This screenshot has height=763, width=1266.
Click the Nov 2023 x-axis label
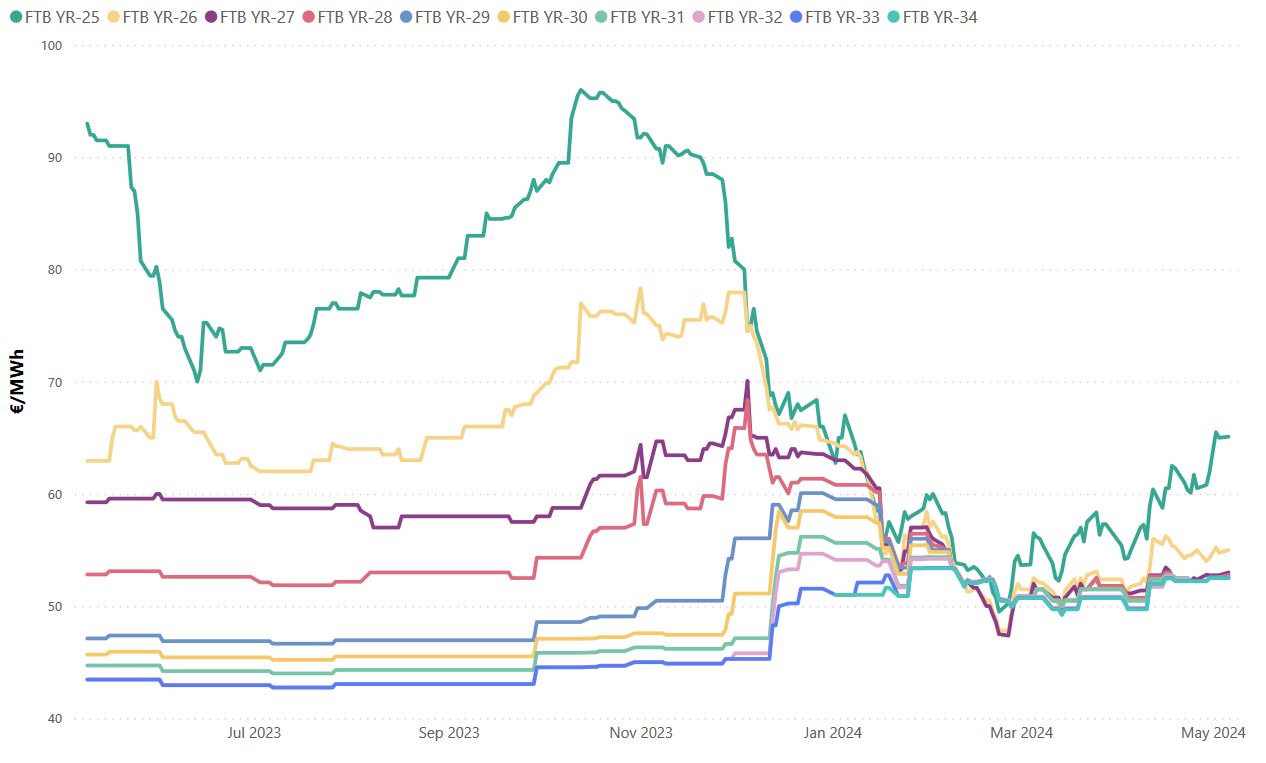tap(641, 733)
